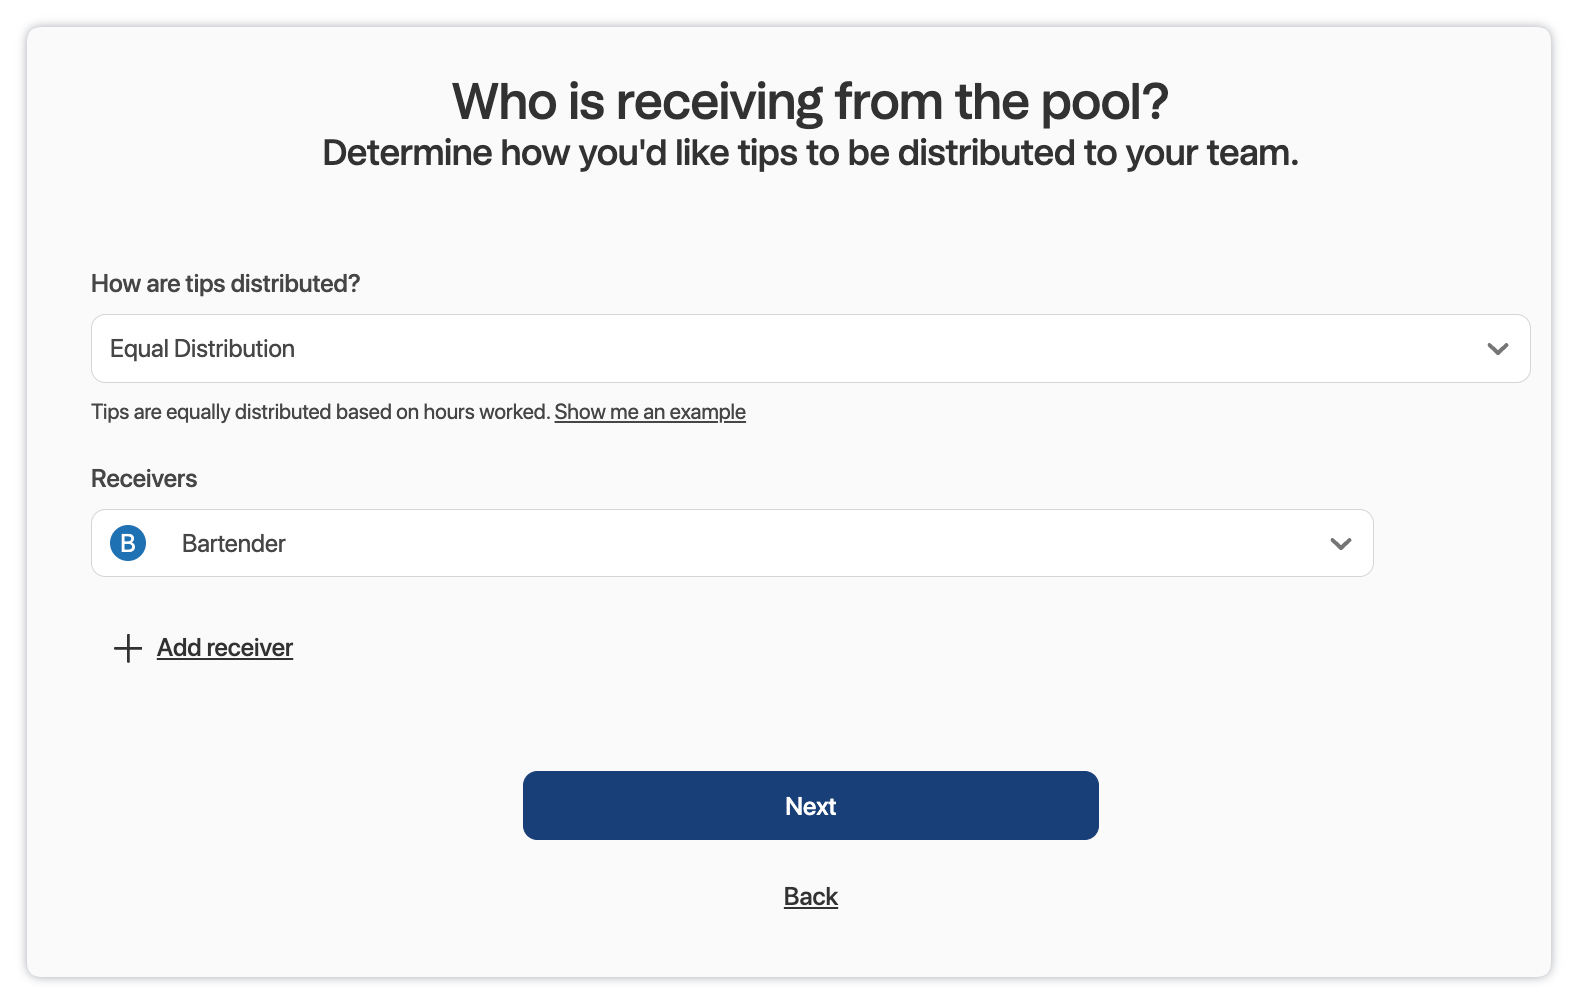Click the 'Tips are equally distributed' helper text

click(x=320, y=412)
